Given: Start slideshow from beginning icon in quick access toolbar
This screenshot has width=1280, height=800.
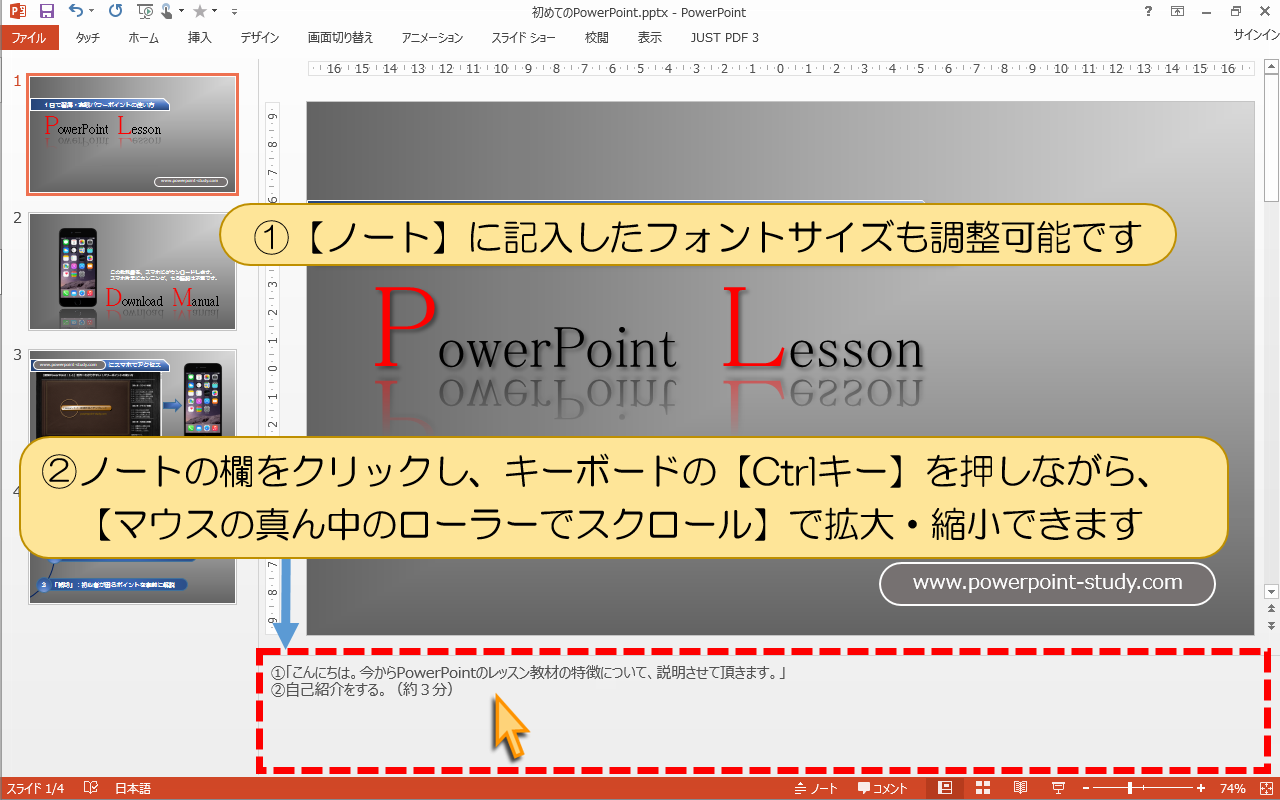Looking at the screenshot, I should [x=145, y=12].
